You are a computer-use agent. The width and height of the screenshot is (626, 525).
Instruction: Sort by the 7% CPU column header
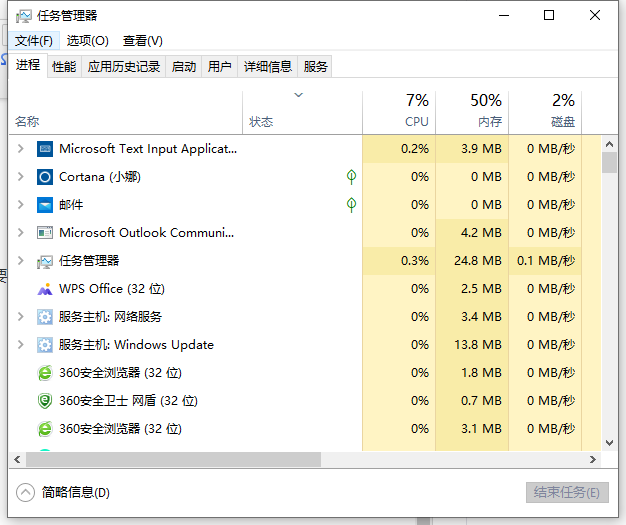[399, 113]
